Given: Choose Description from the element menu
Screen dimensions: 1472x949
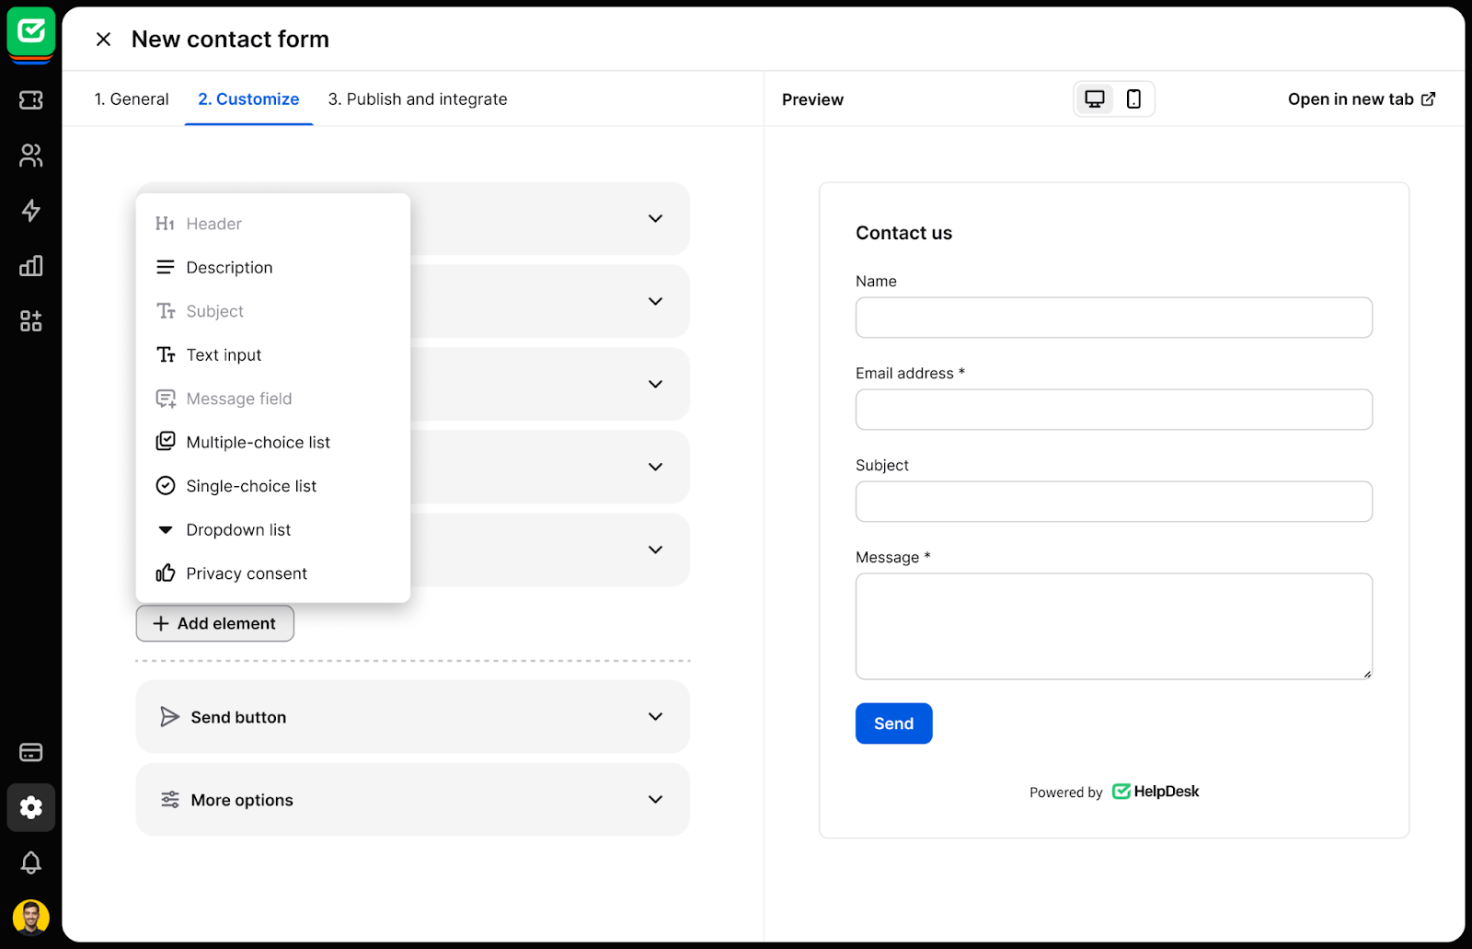Looking at the screenshot, I should point(273,267).
